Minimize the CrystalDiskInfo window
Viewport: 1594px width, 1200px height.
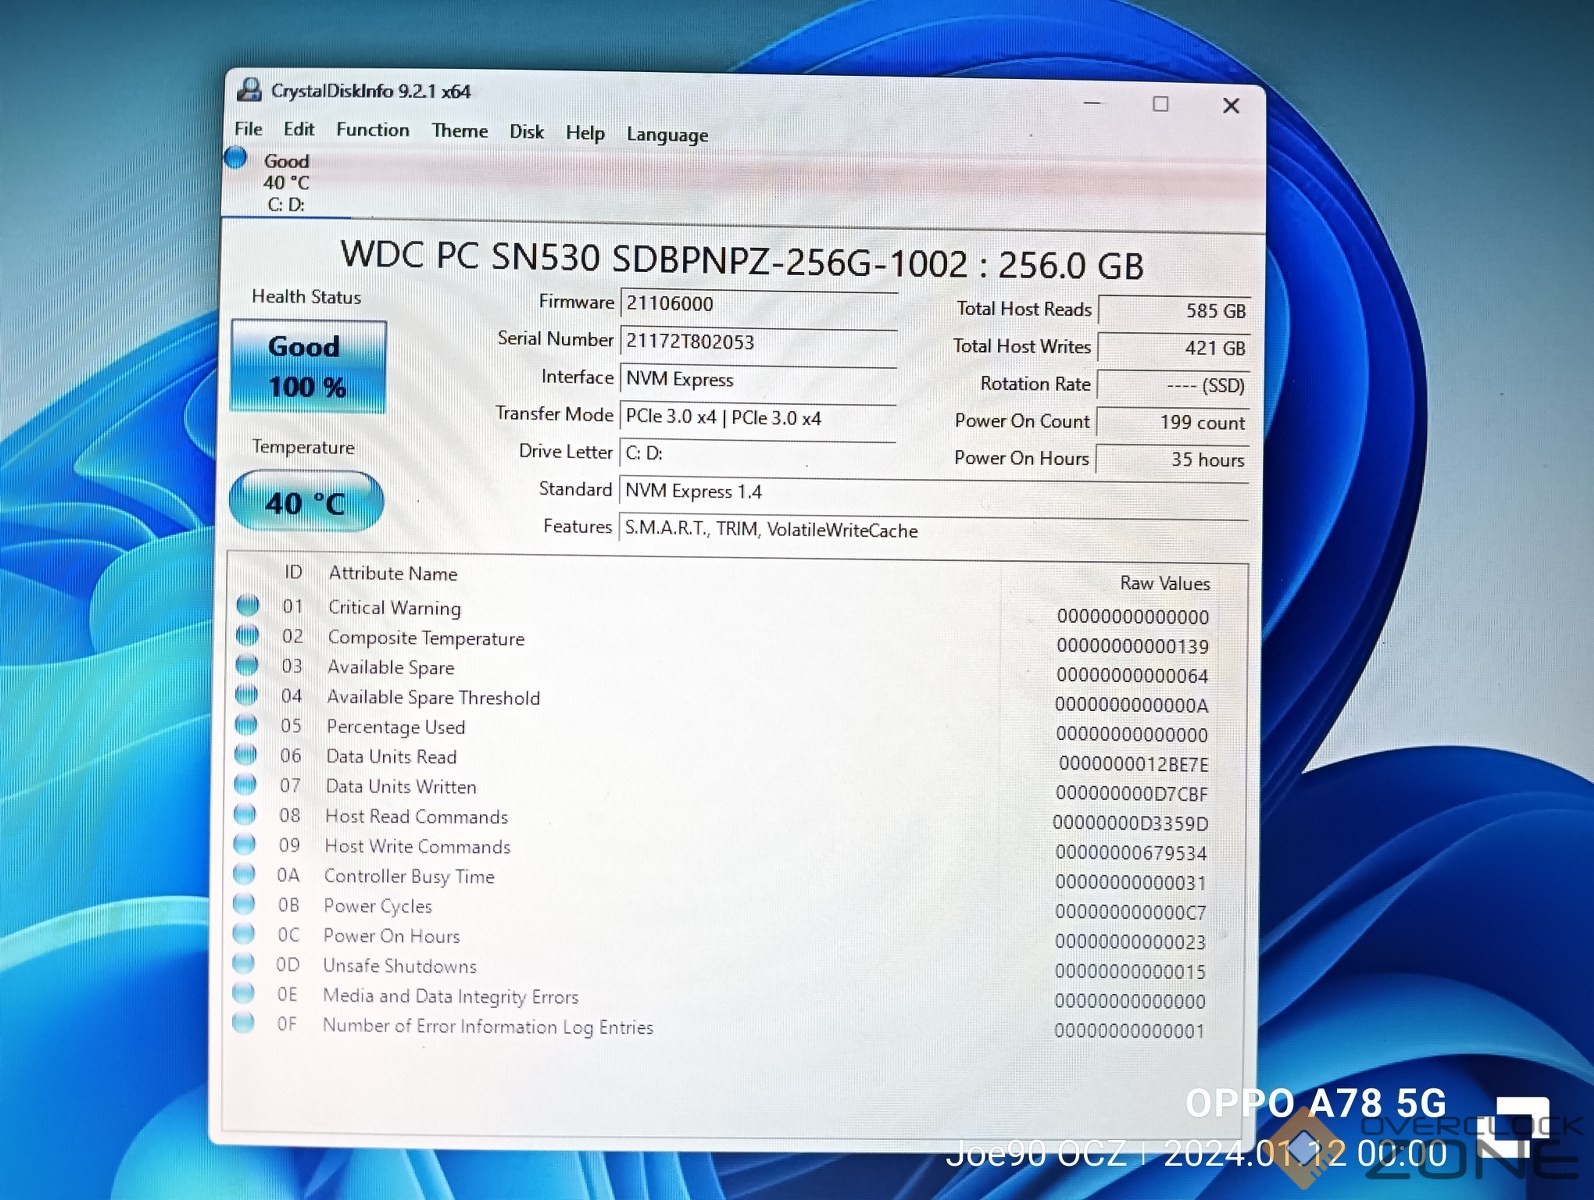click(1092, 103)
